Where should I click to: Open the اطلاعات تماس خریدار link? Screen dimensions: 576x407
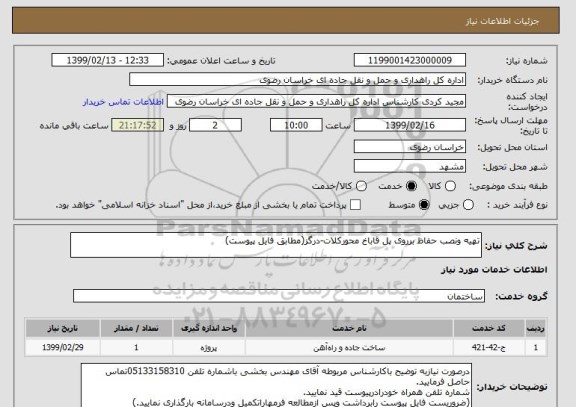123,102
